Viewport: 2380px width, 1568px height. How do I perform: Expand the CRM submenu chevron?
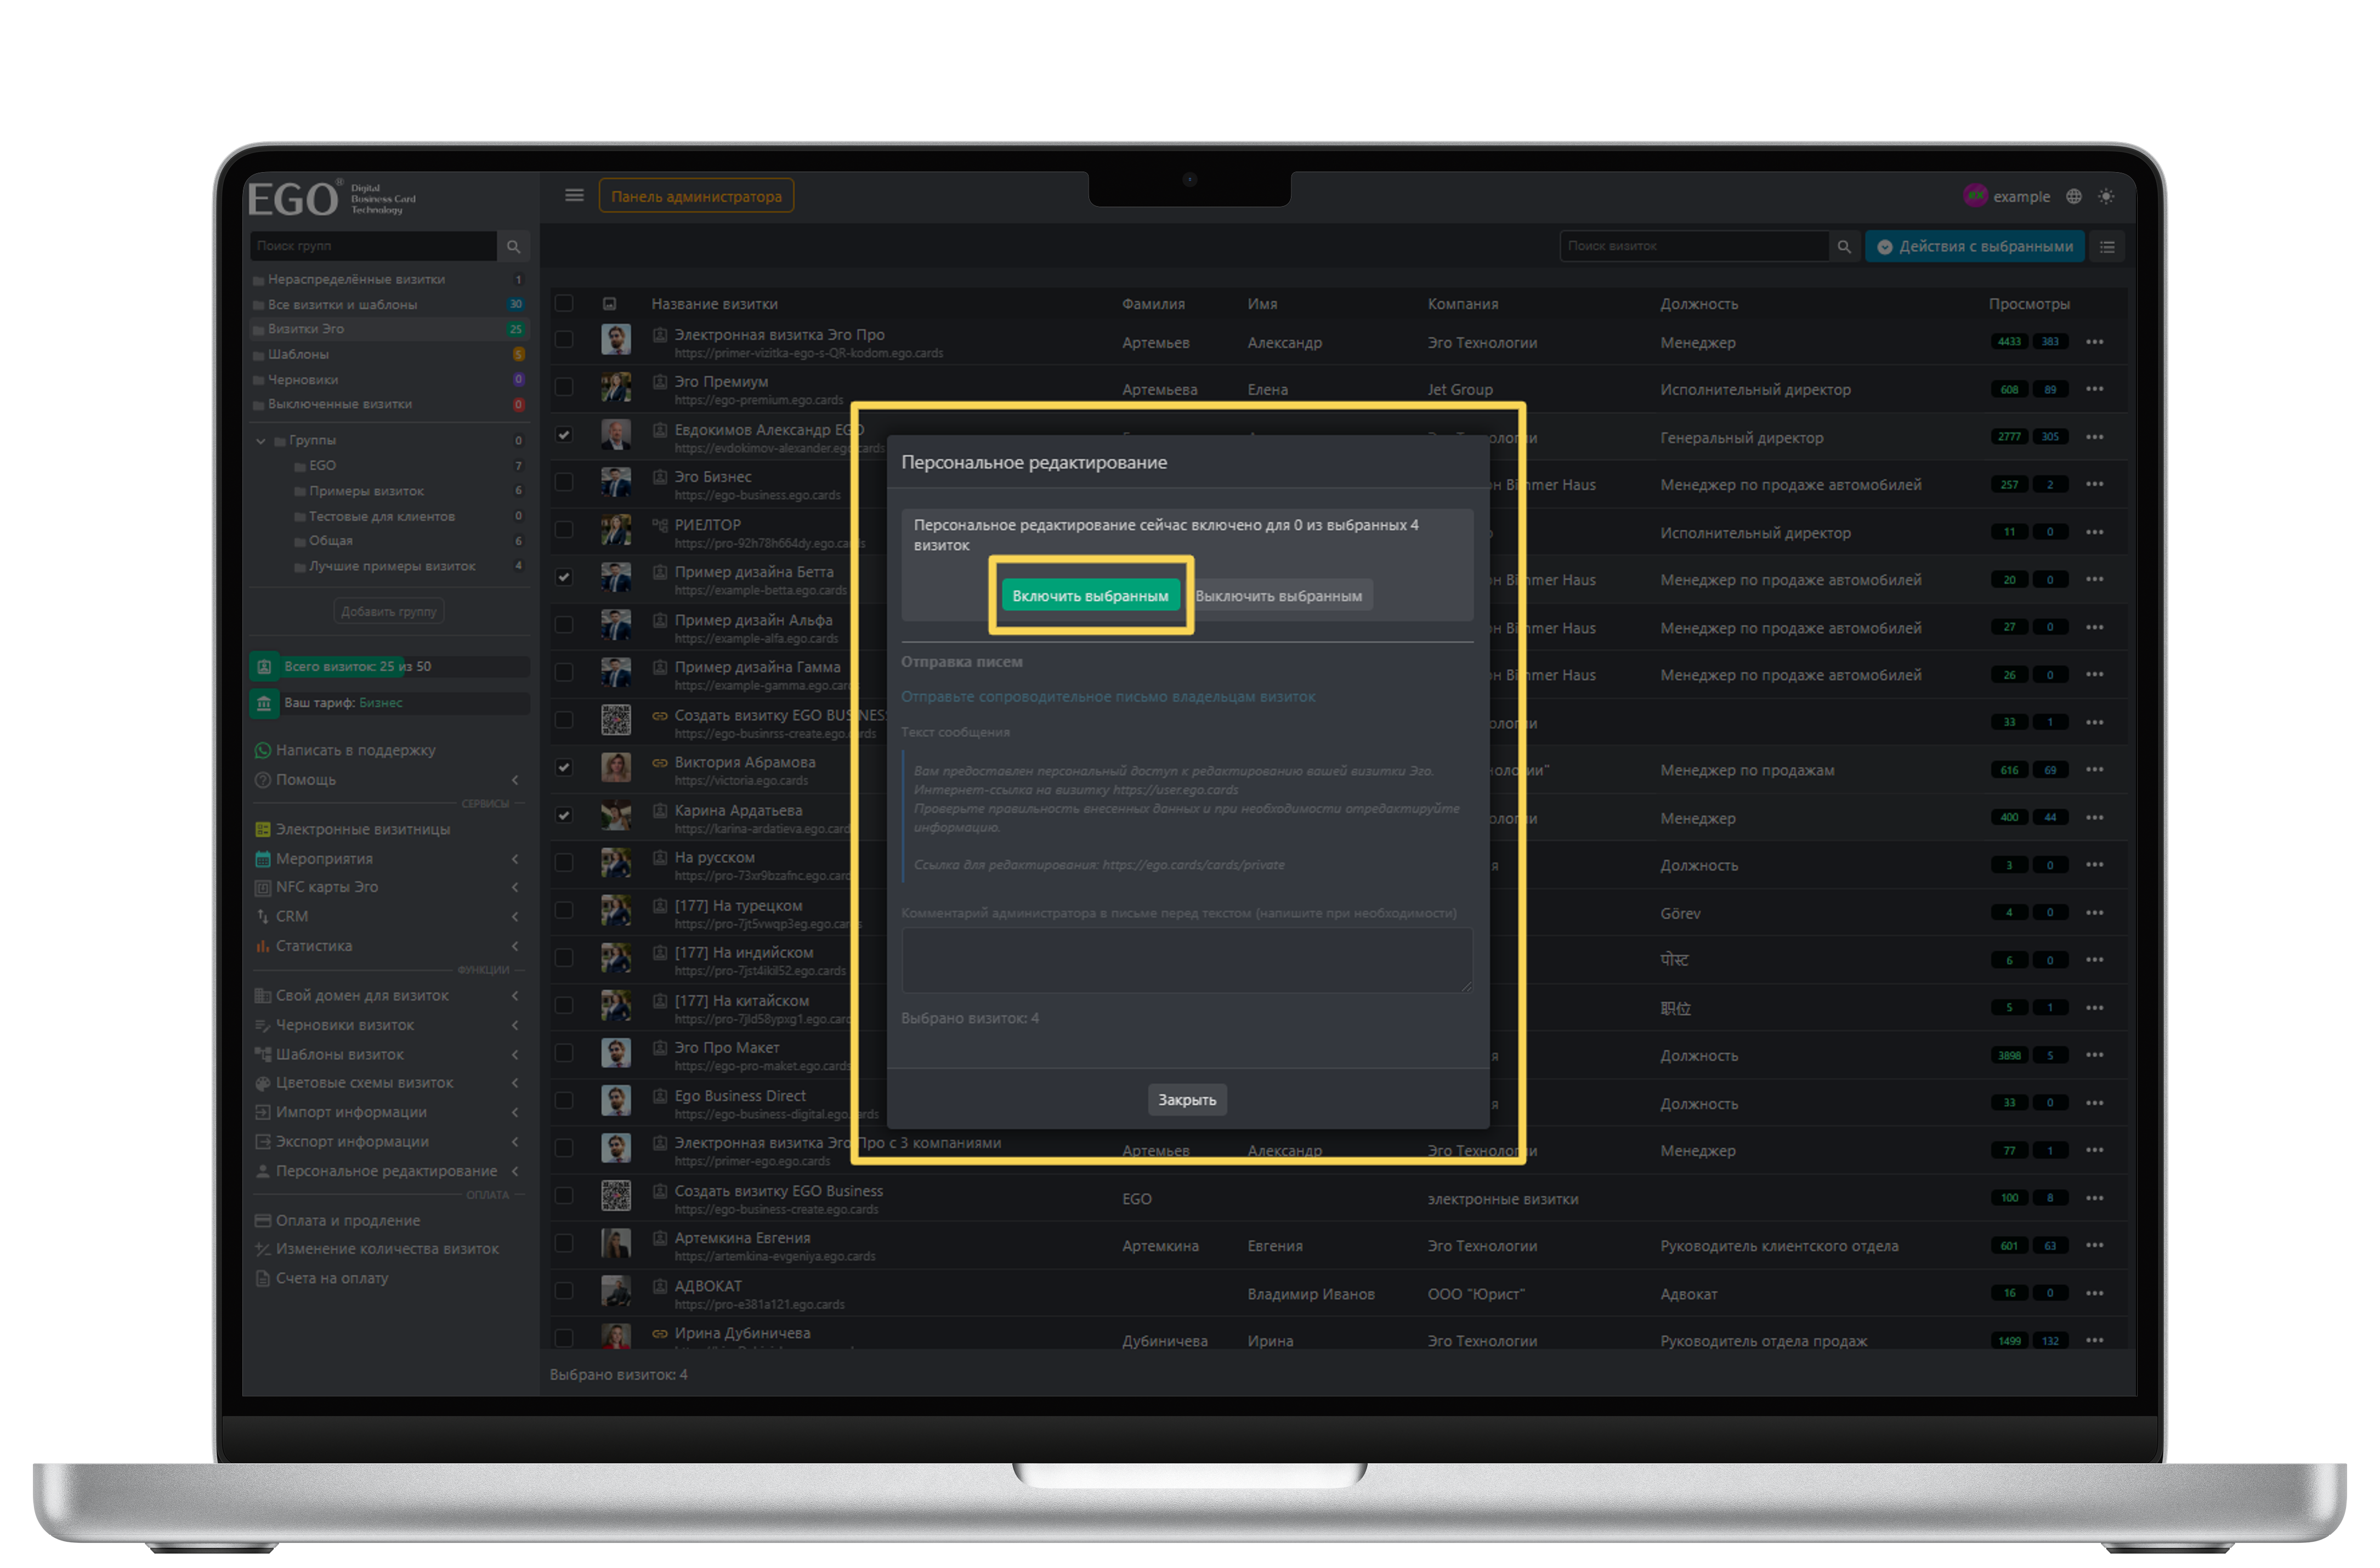515,916
